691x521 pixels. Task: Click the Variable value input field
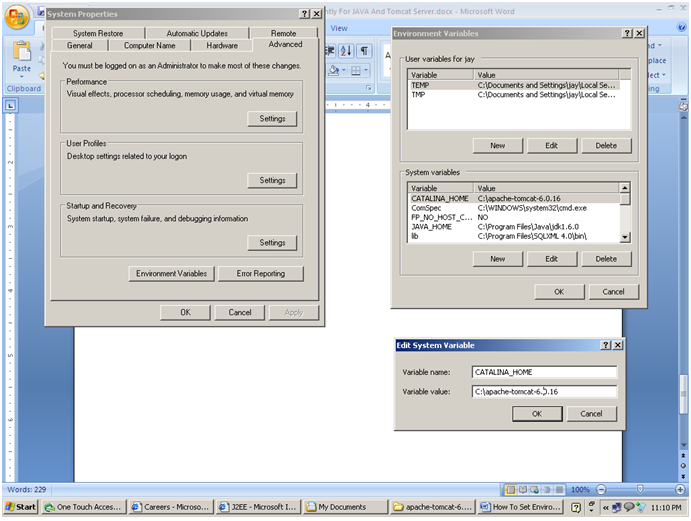tap(544, 391)
